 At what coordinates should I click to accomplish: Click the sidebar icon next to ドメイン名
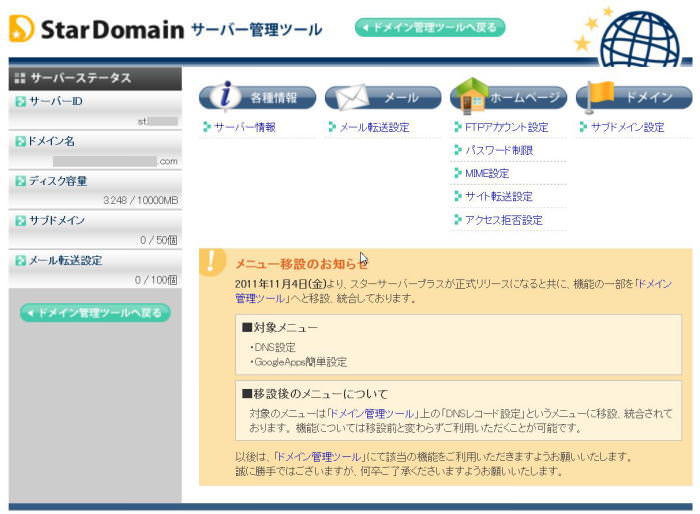(20, 142)
